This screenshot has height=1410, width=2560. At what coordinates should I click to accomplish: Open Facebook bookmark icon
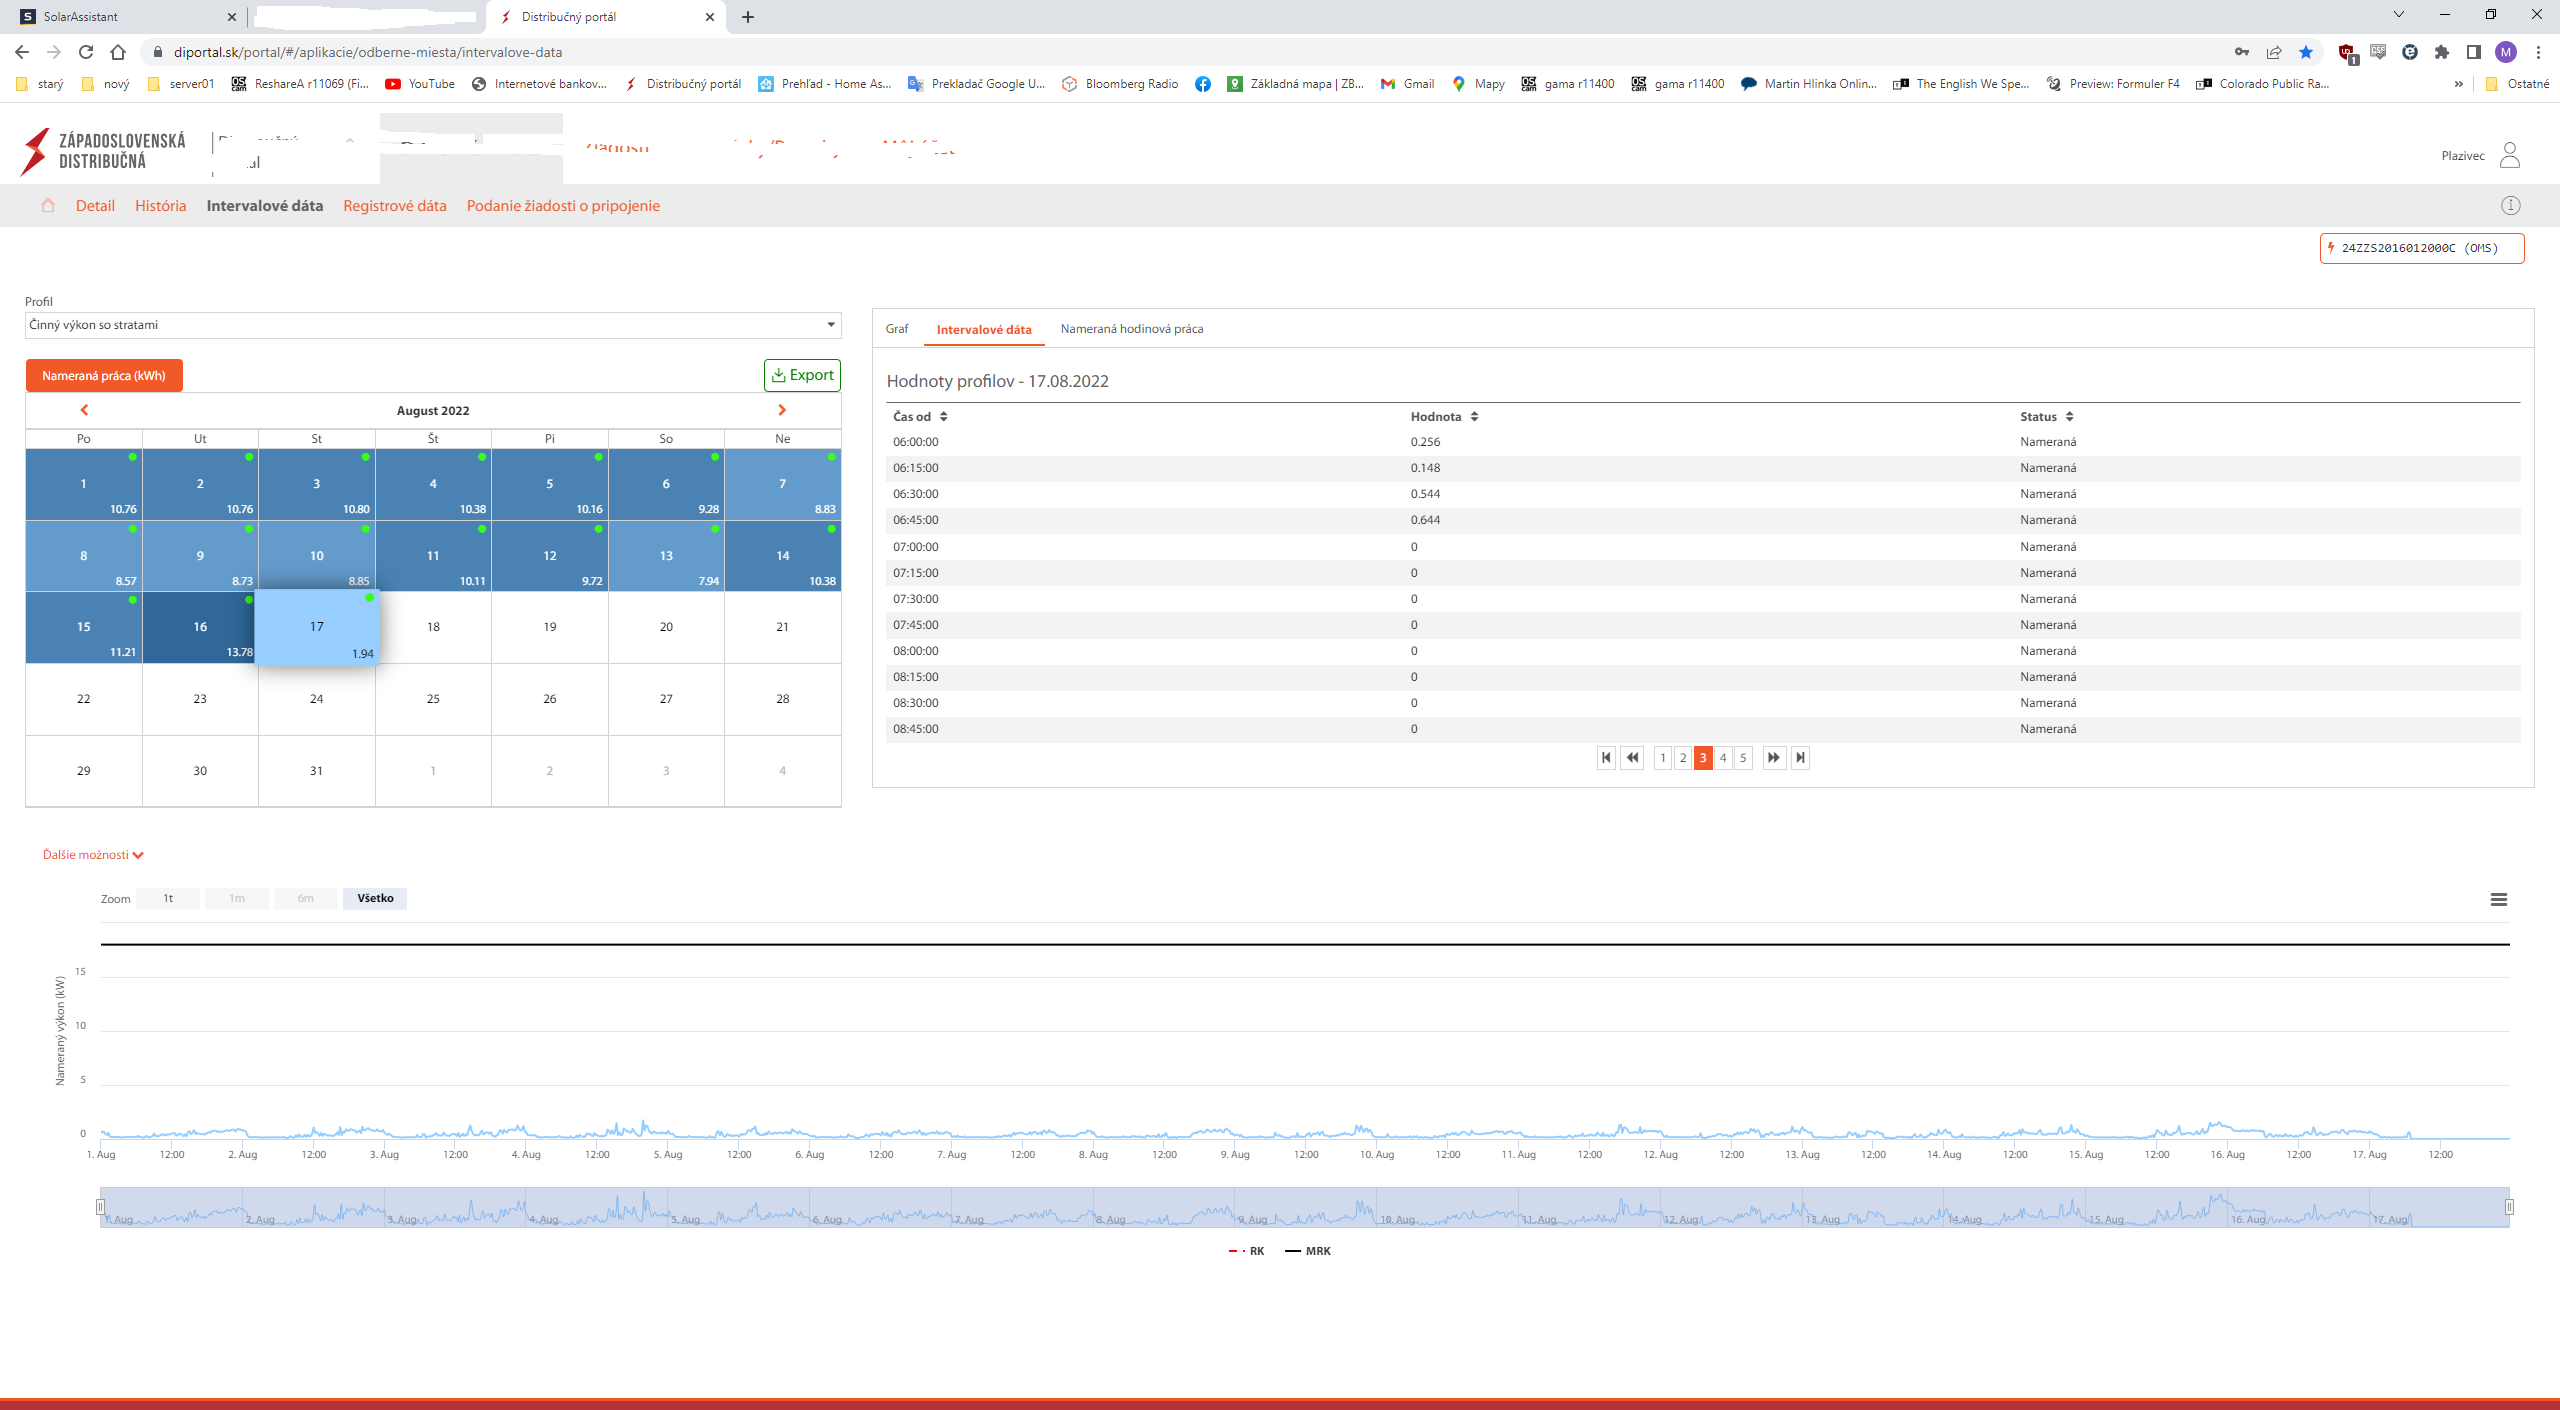click(1203, 84)
